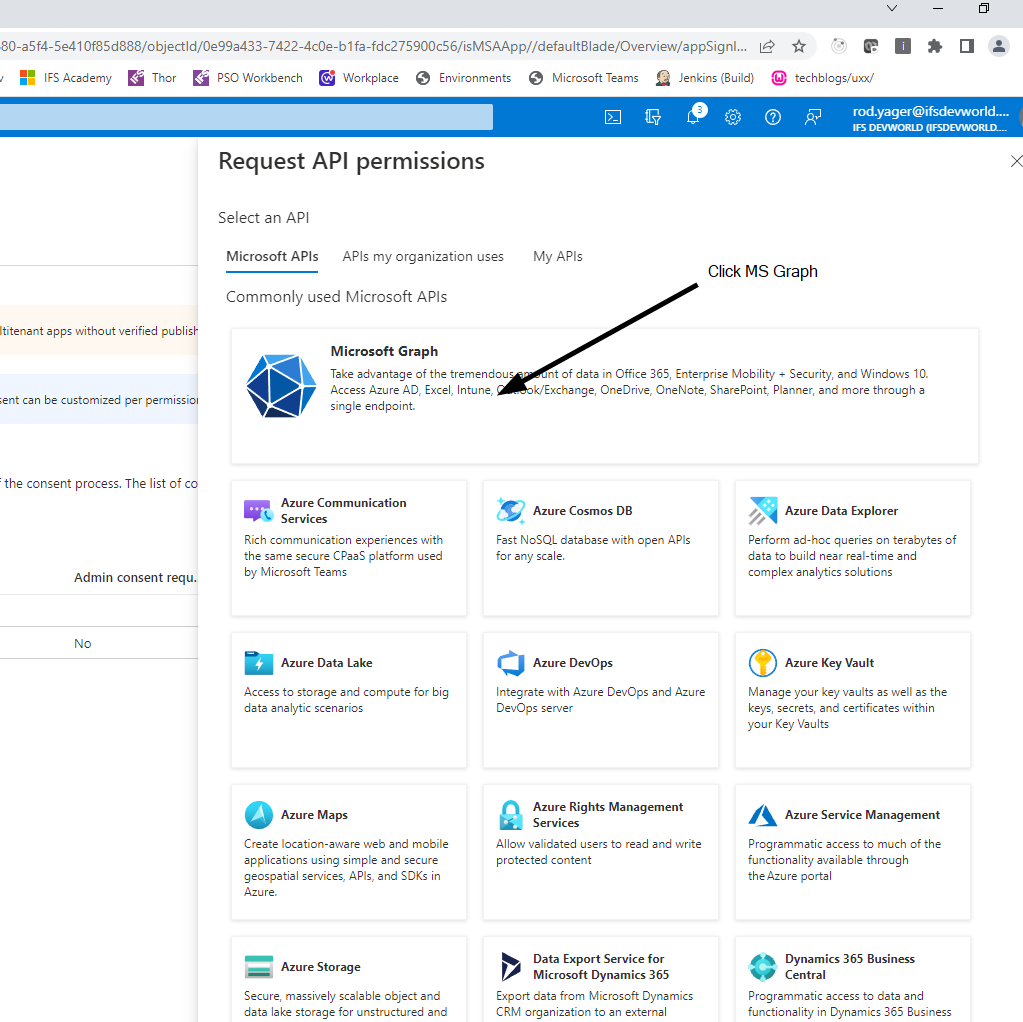Click the Microsoft Graph logo
The width and height of the screenshot is (1023, 1022).
click(281, 386)
